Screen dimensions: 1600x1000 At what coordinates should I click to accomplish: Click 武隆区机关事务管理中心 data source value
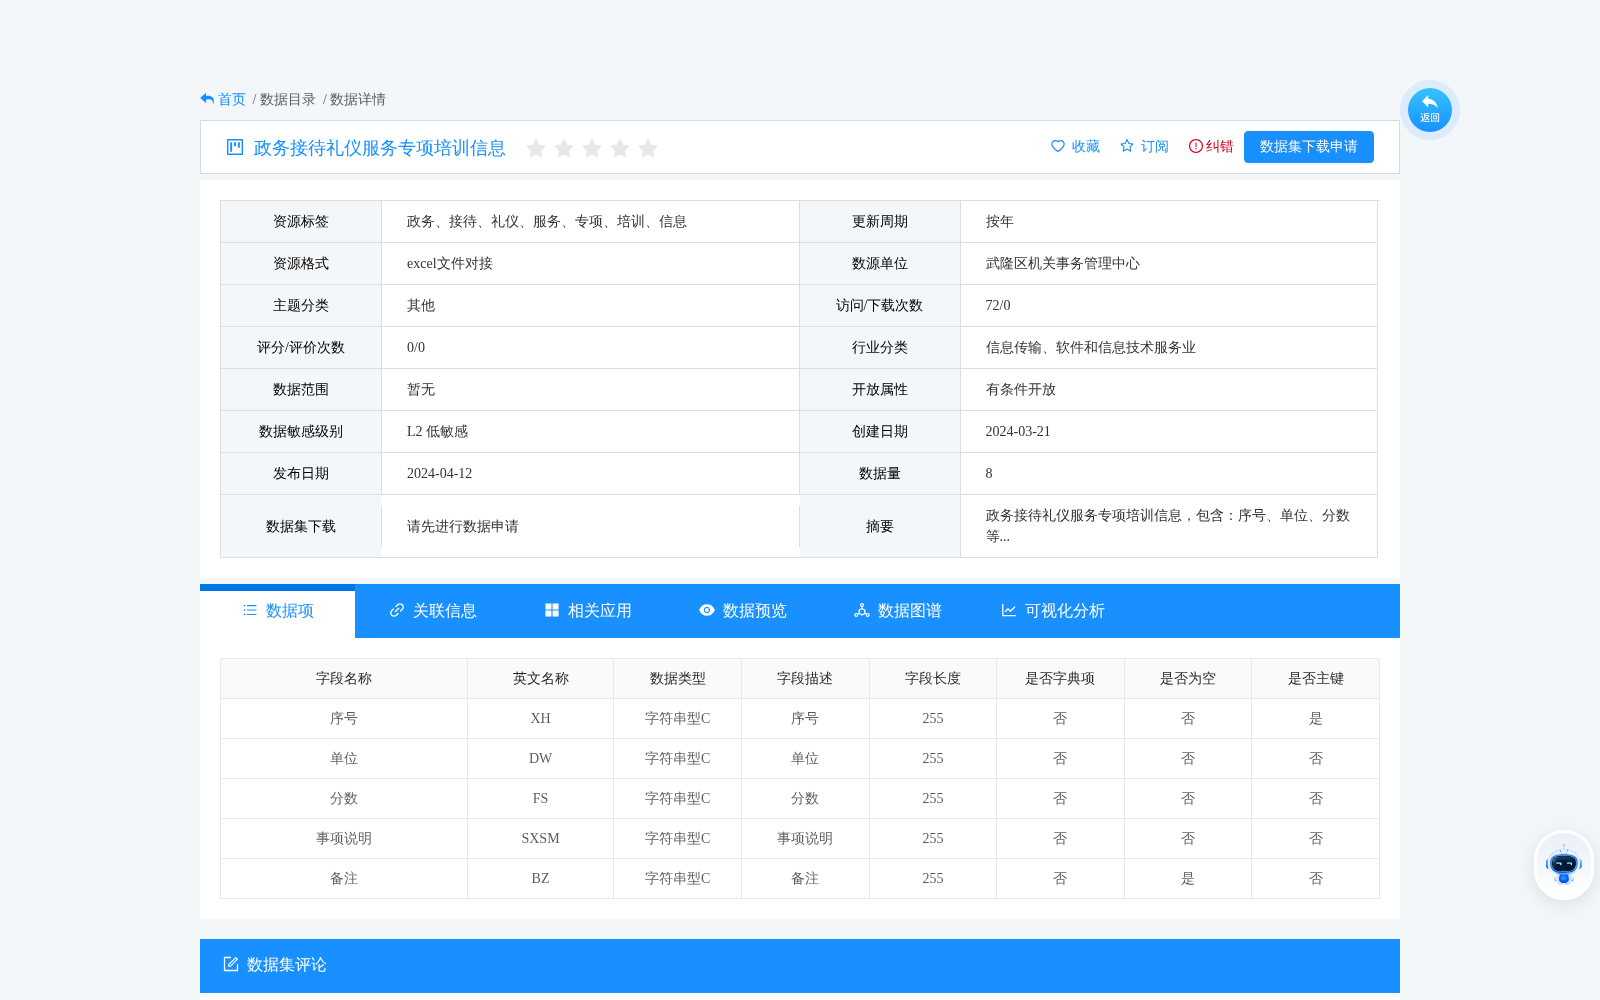pos(1063,264)
